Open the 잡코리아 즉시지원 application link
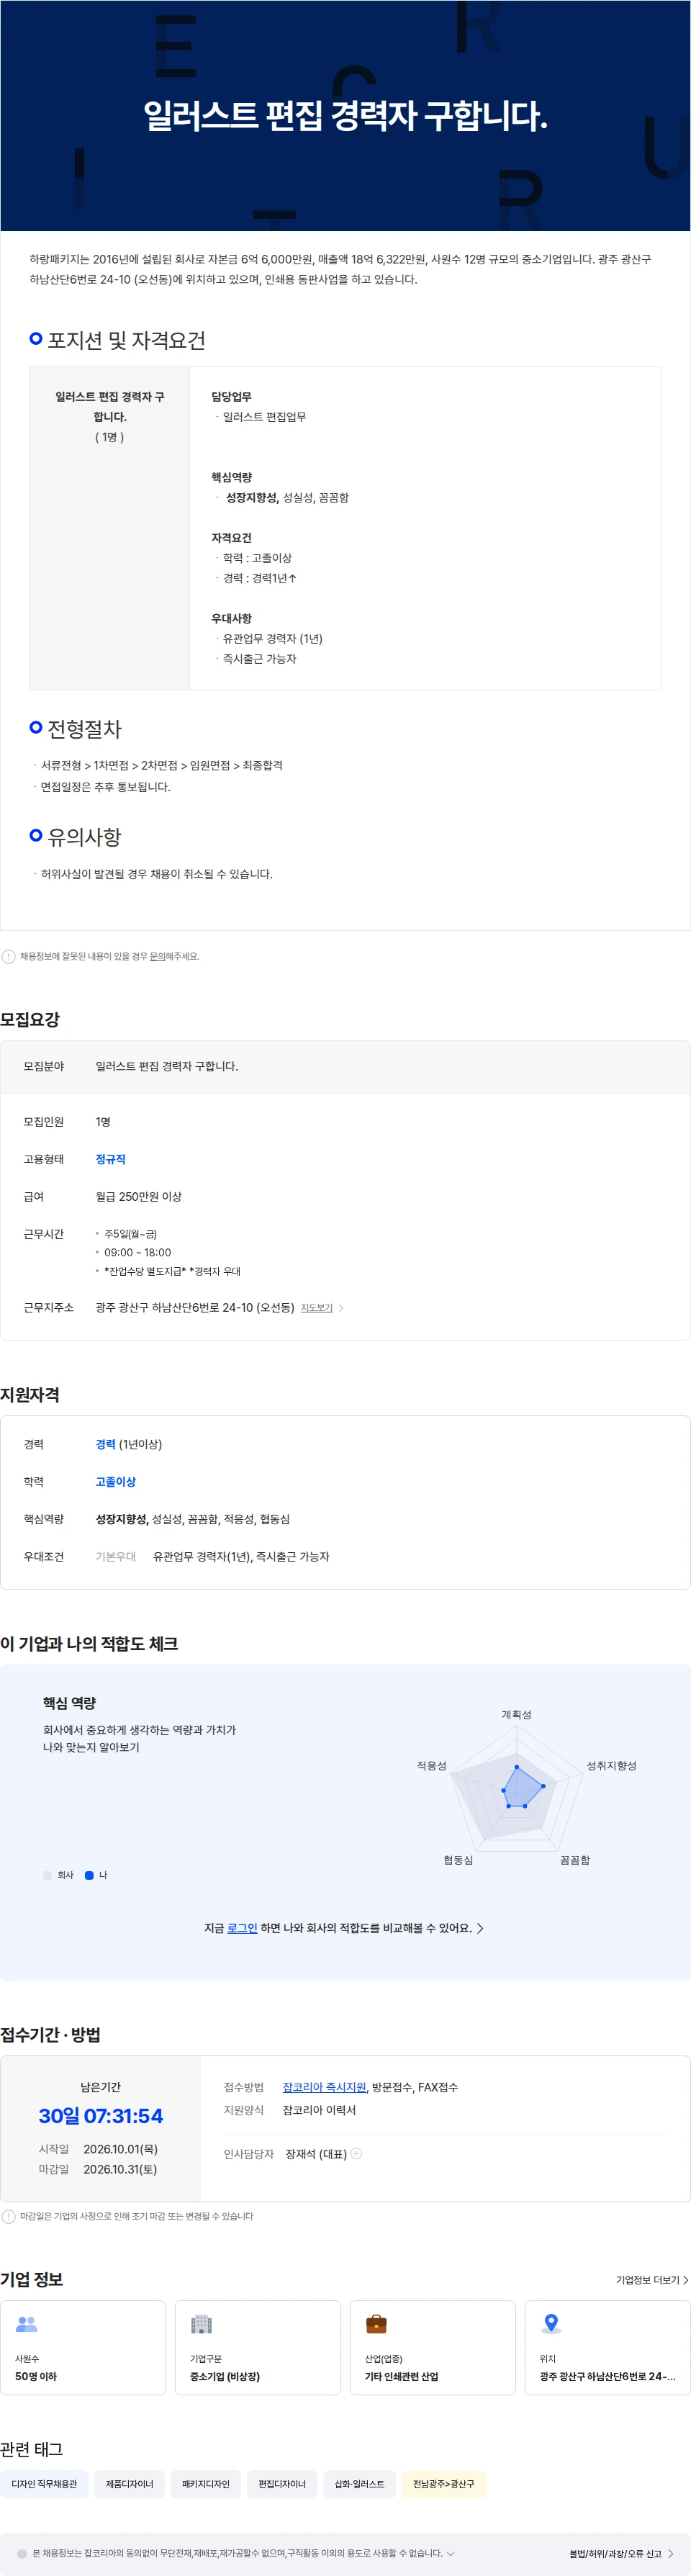 (x=324, y=2087)
